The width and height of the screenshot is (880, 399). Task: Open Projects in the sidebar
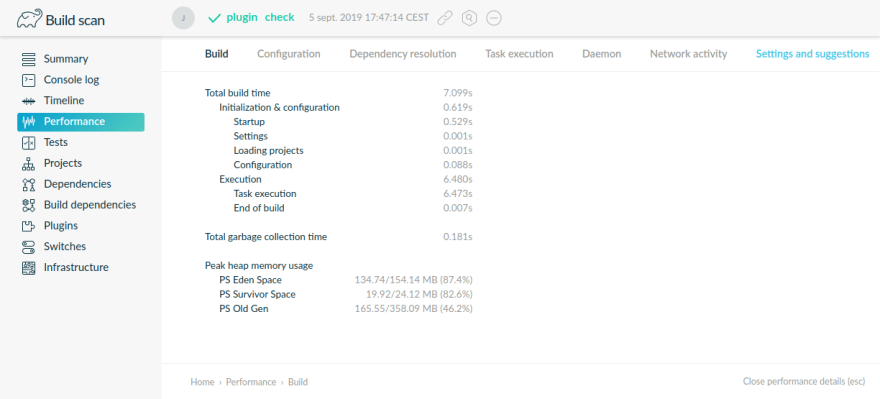(x=63, y=163)
